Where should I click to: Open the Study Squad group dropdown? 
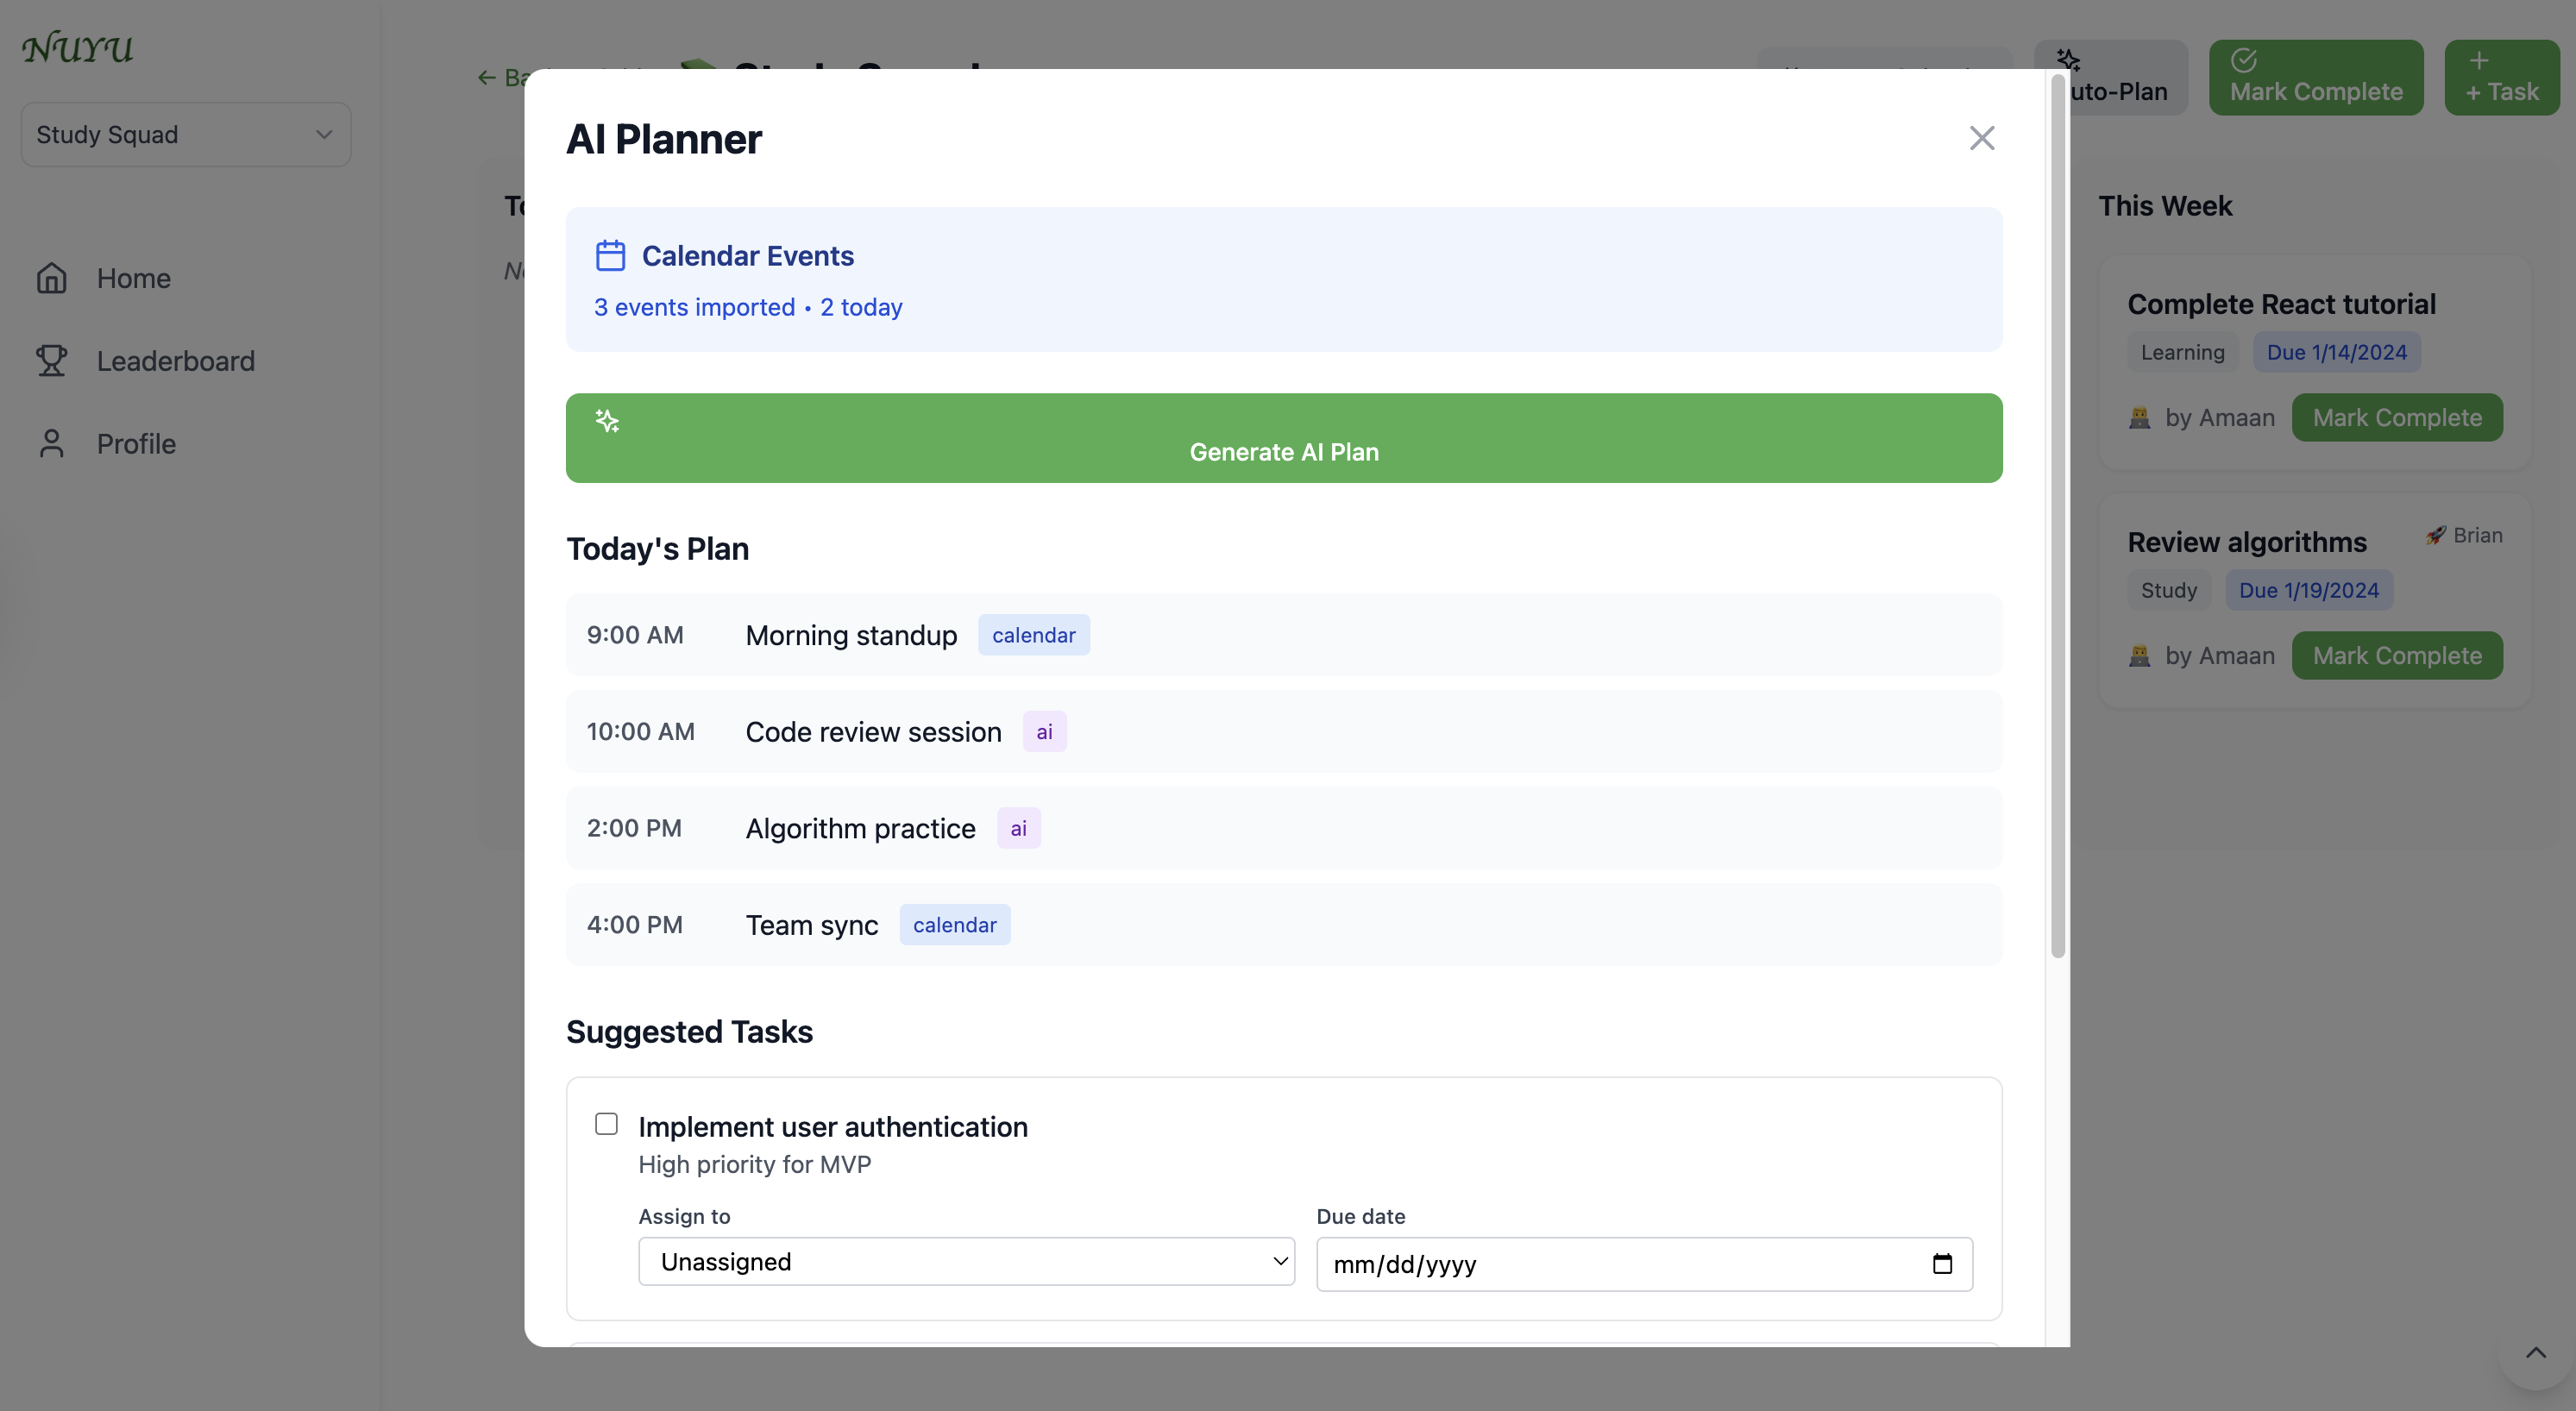pyautogui.click(x=186, y=134)
